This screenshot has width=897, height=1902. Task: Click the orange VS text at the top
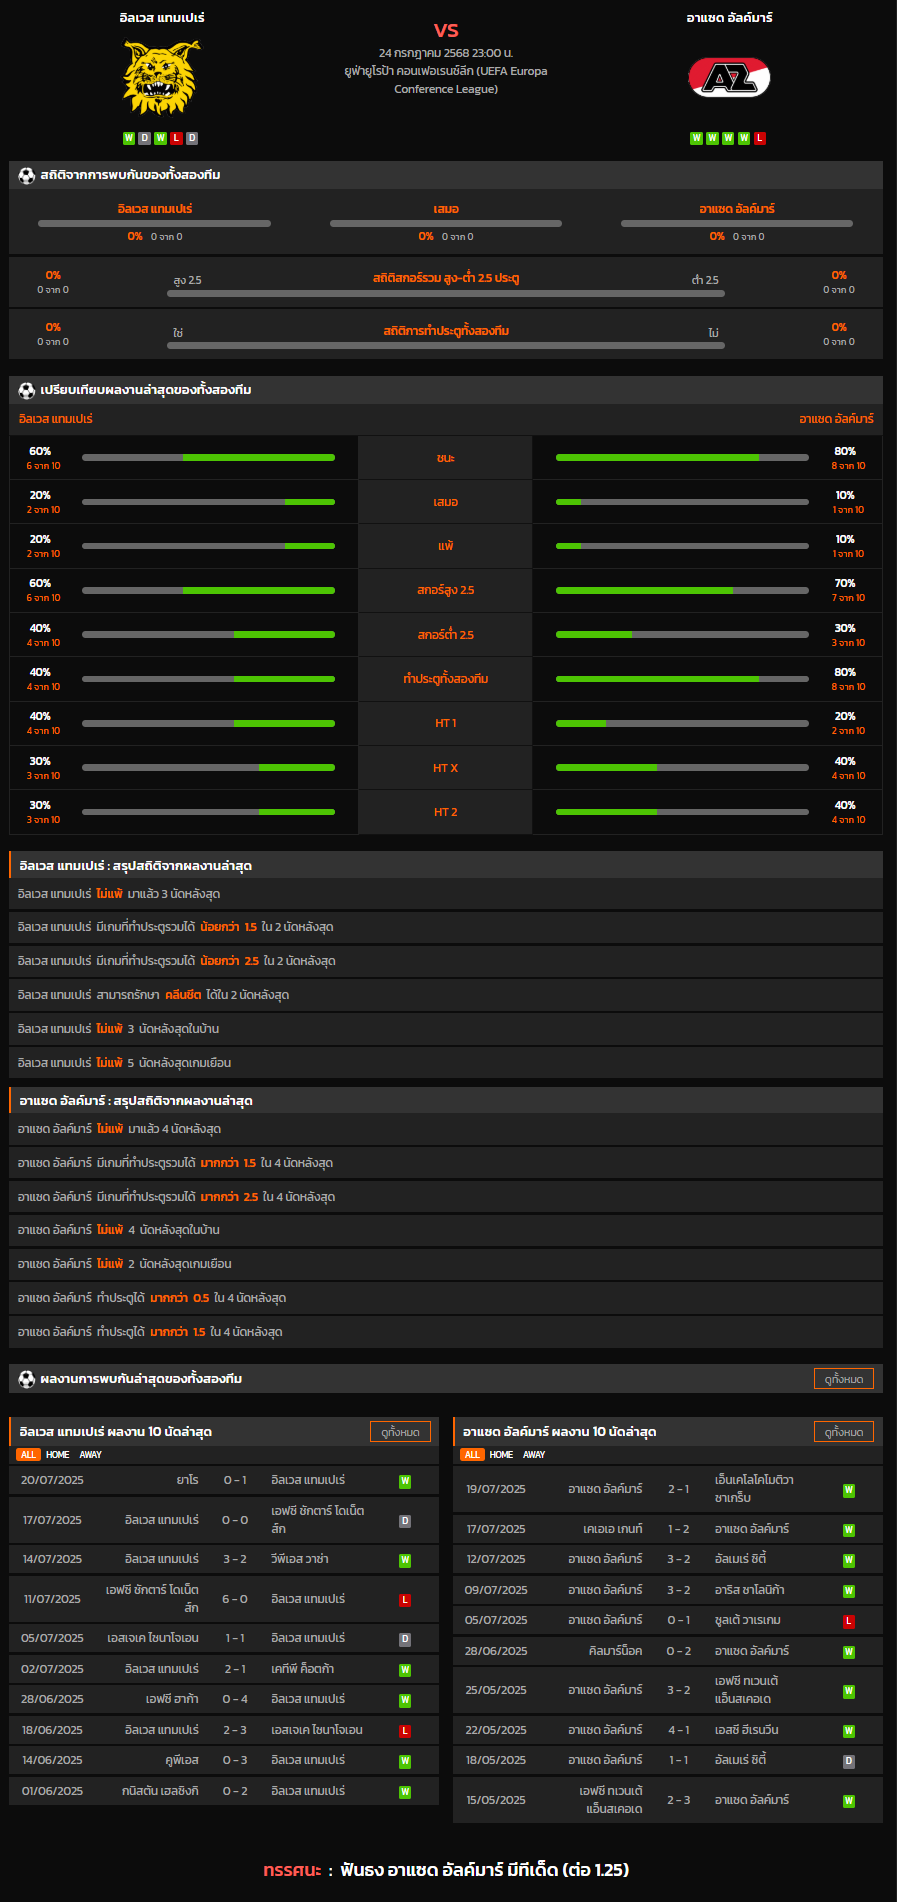(446, 30)
